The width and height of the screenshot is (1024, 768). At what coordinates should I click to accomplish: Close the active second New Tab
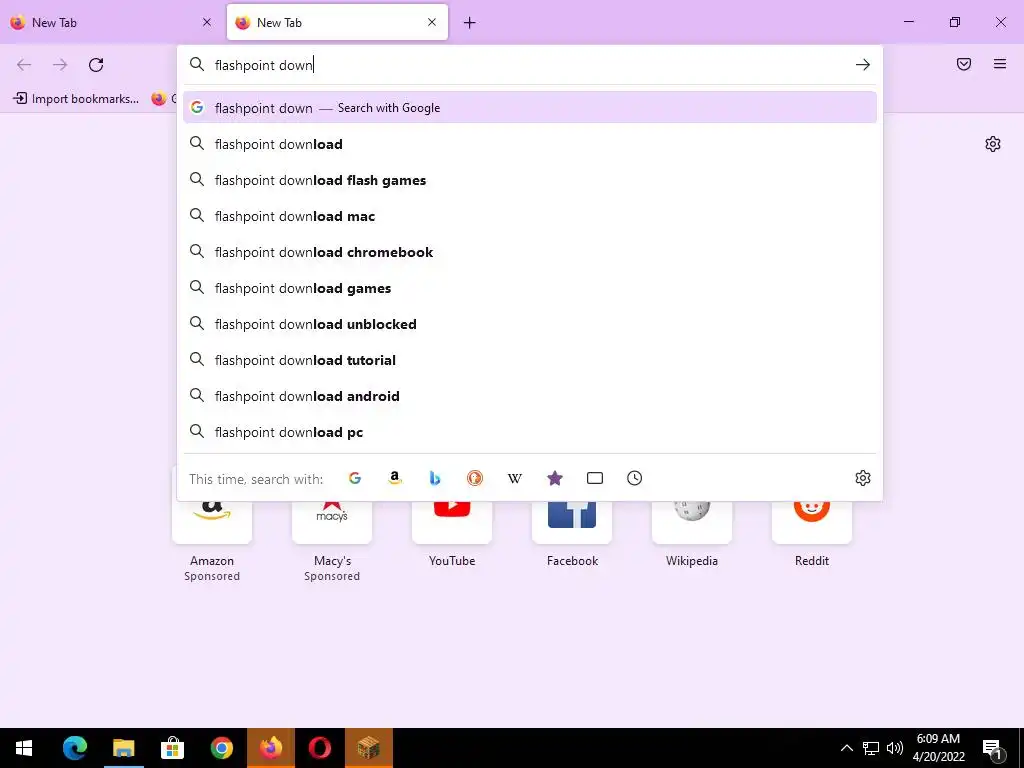coord(432,22)
